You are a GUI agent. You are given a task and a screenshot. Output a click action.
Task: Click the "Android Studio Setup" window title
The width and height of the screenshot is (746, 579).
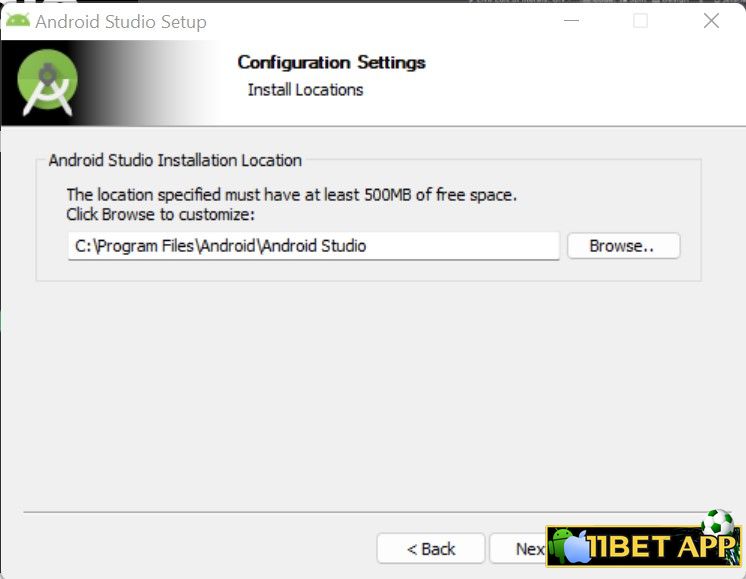[121, 21]
